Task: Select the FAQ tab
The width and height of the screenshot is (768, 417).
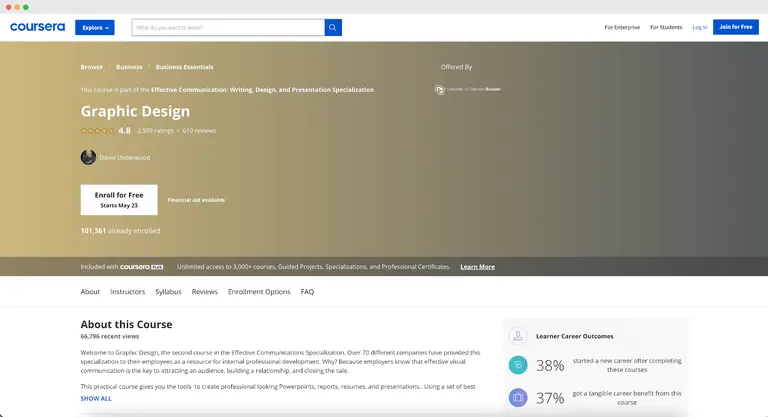Action: 307,292
